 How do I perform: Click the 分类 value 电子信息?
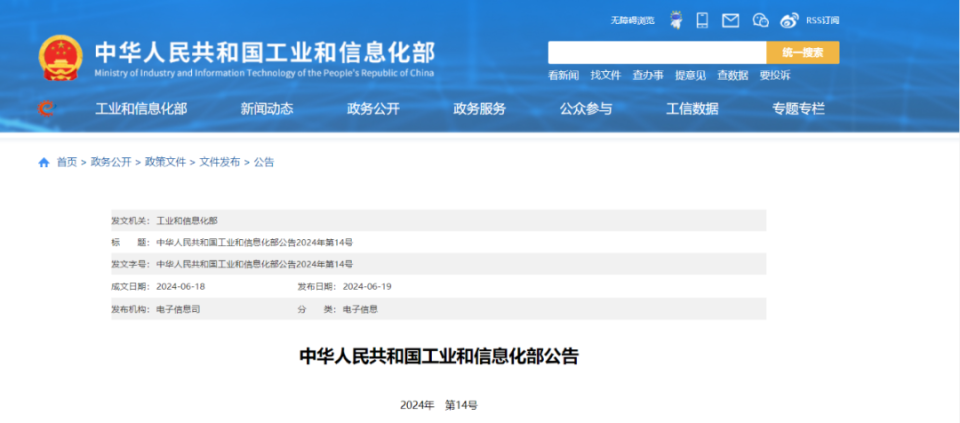point(360,309)
